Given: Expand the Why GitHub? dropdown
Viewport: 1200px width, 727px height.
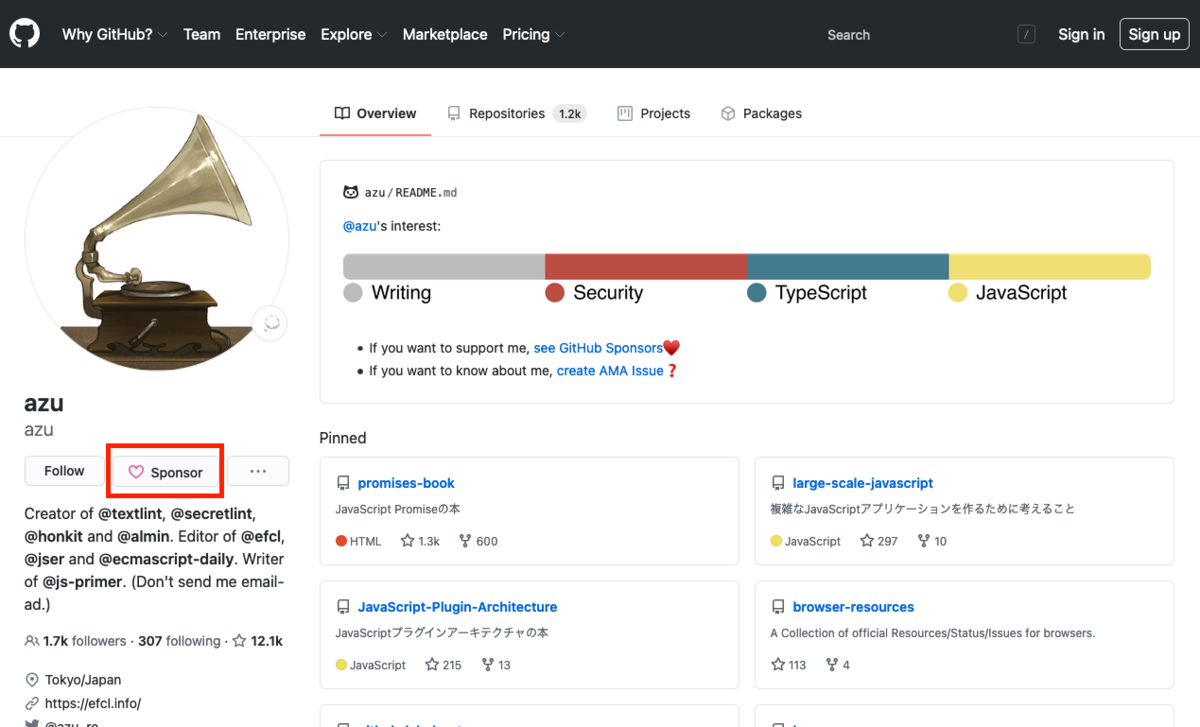Looking at the screenshot, I should pyautogui.click(x=114, y=34).
